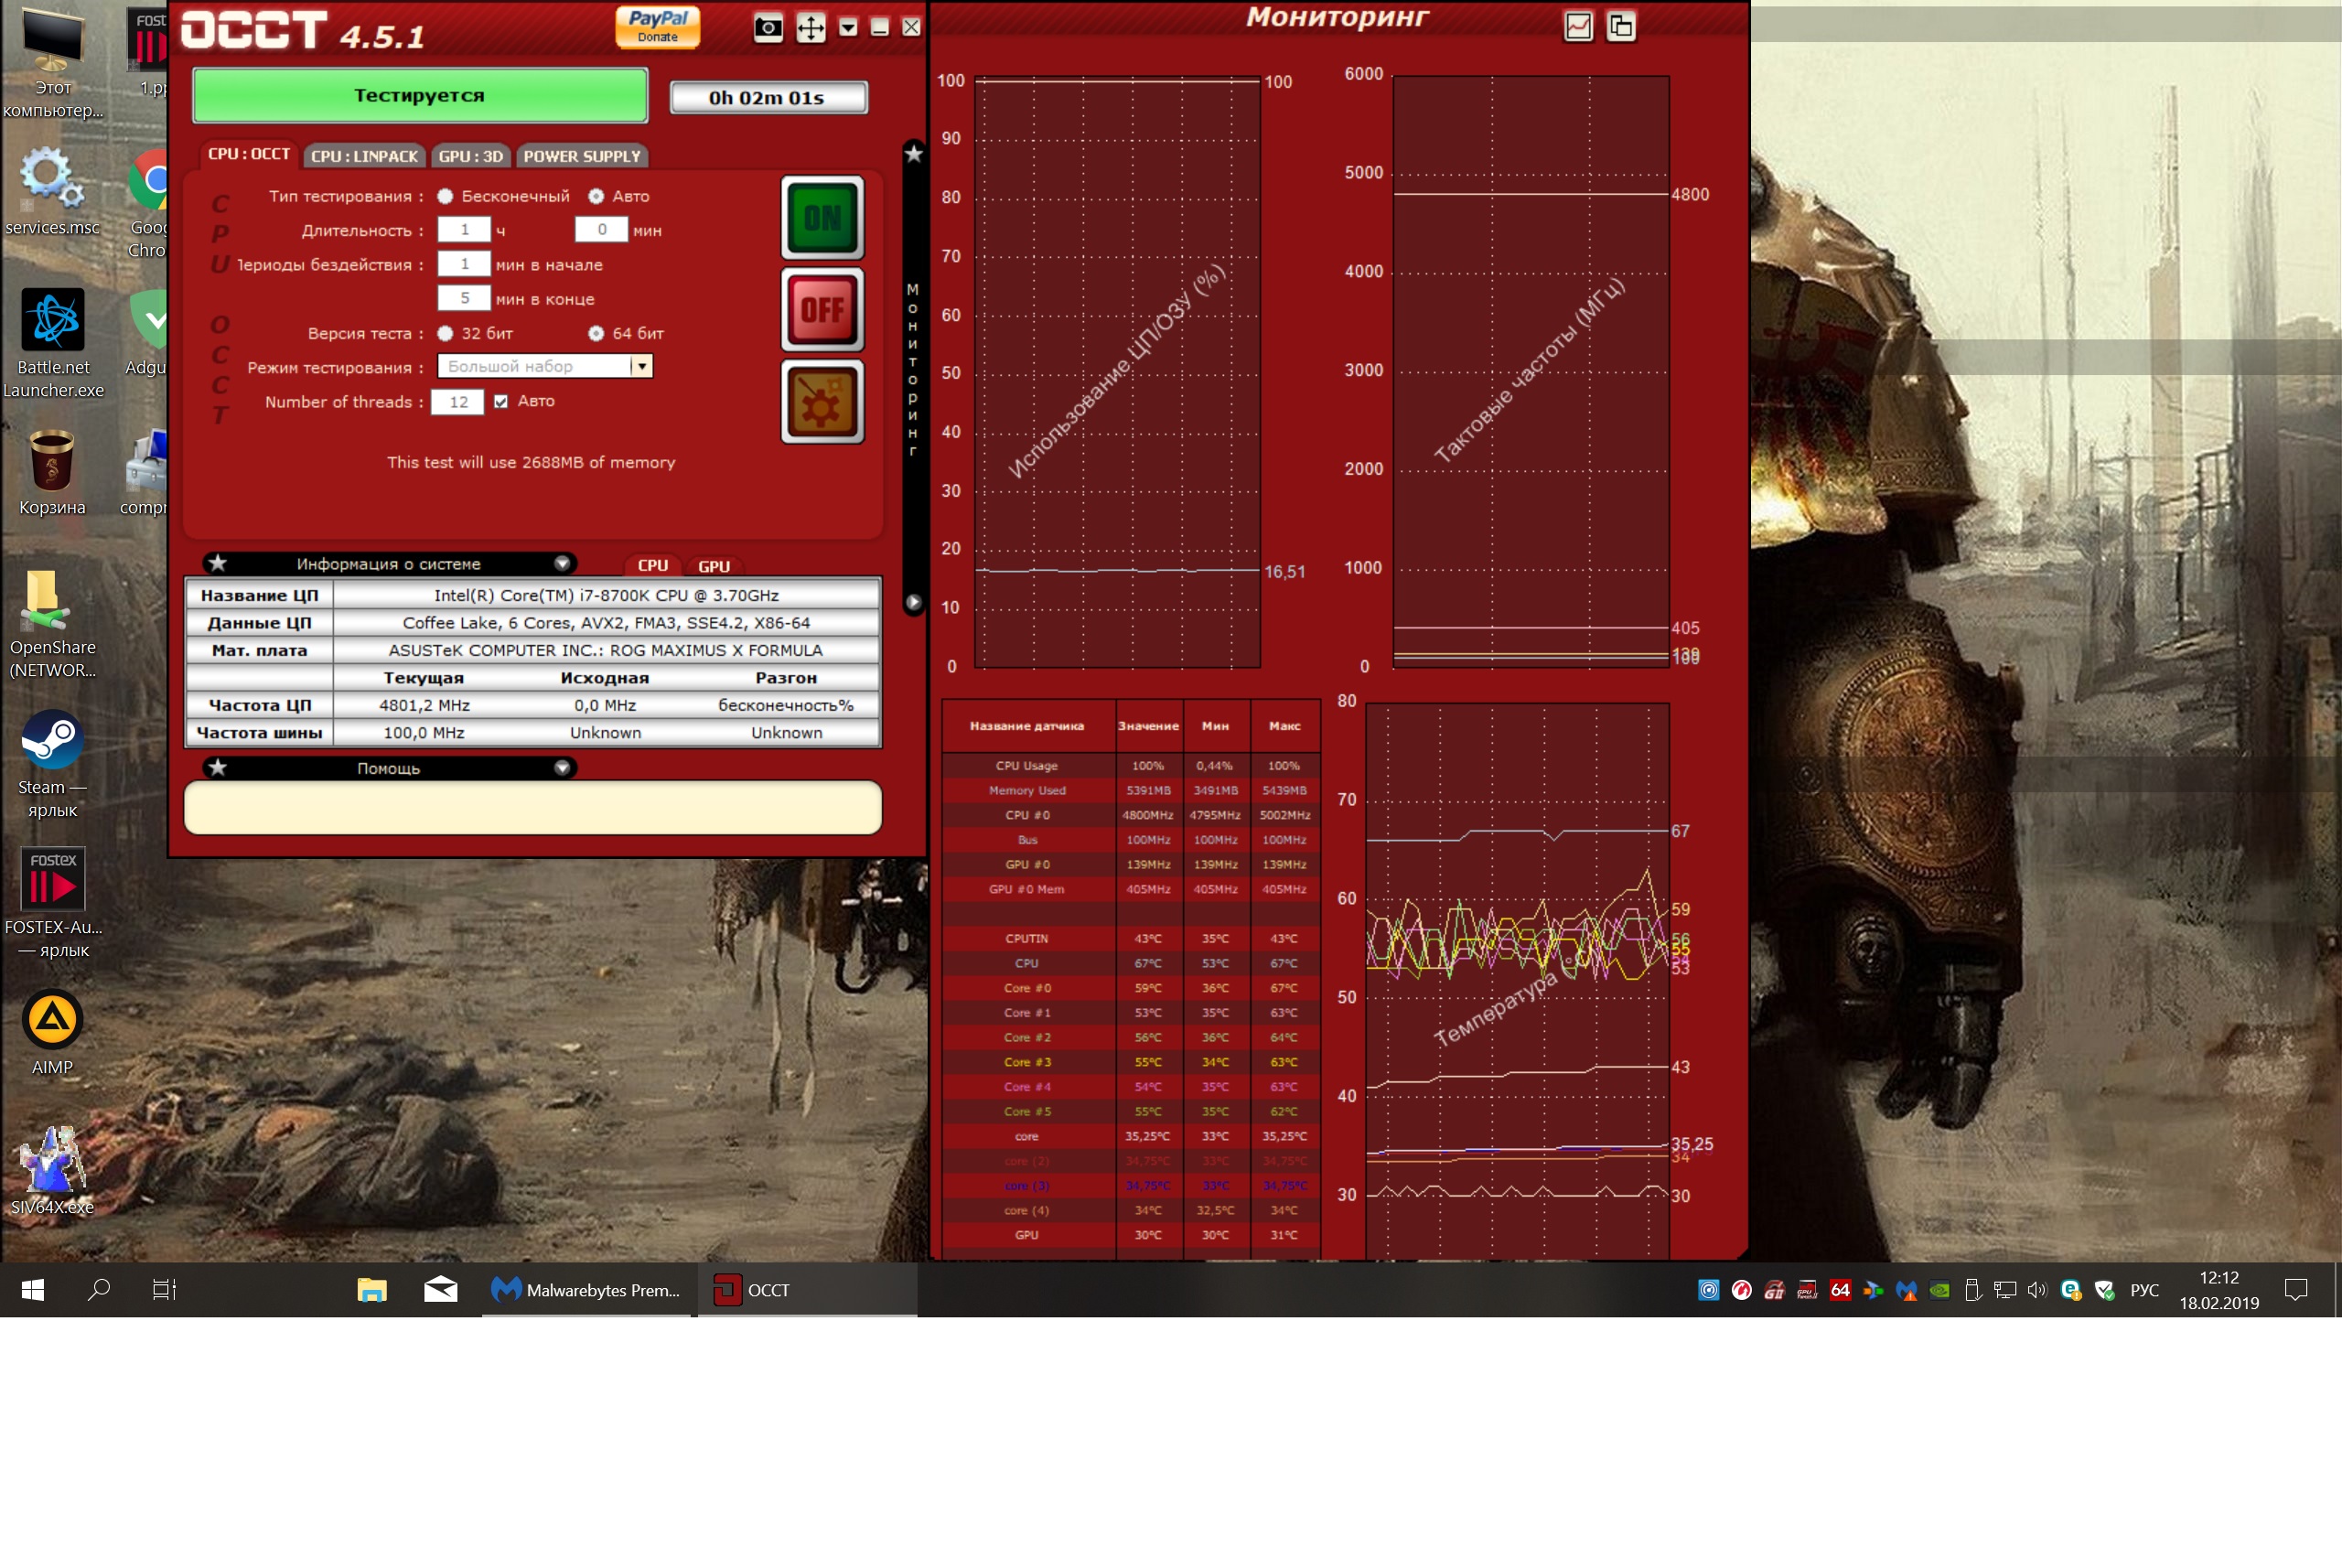Click the move window crosshair icon
Image resolution: width=2342 pixels, height=1568 pixels.
click(x=810, y=27)
